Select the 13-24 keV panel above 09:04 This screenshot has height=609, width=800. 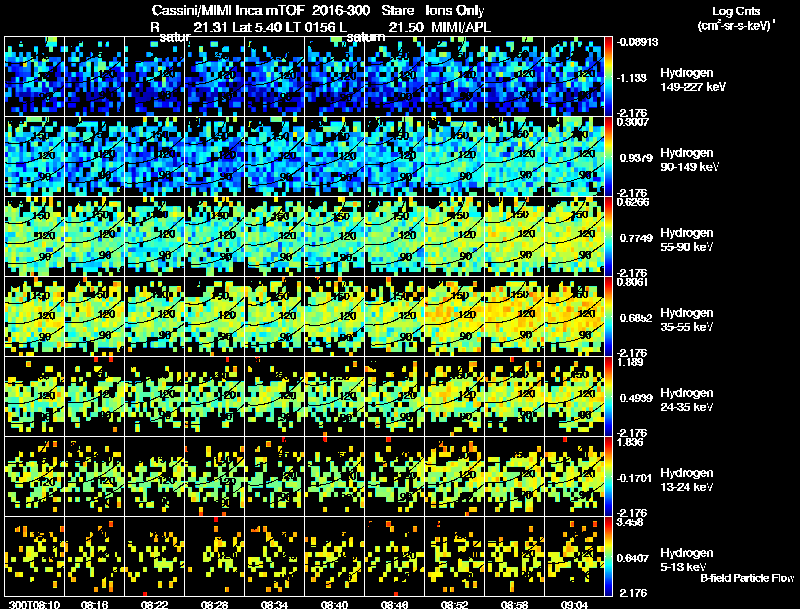[x=574, y=477]
